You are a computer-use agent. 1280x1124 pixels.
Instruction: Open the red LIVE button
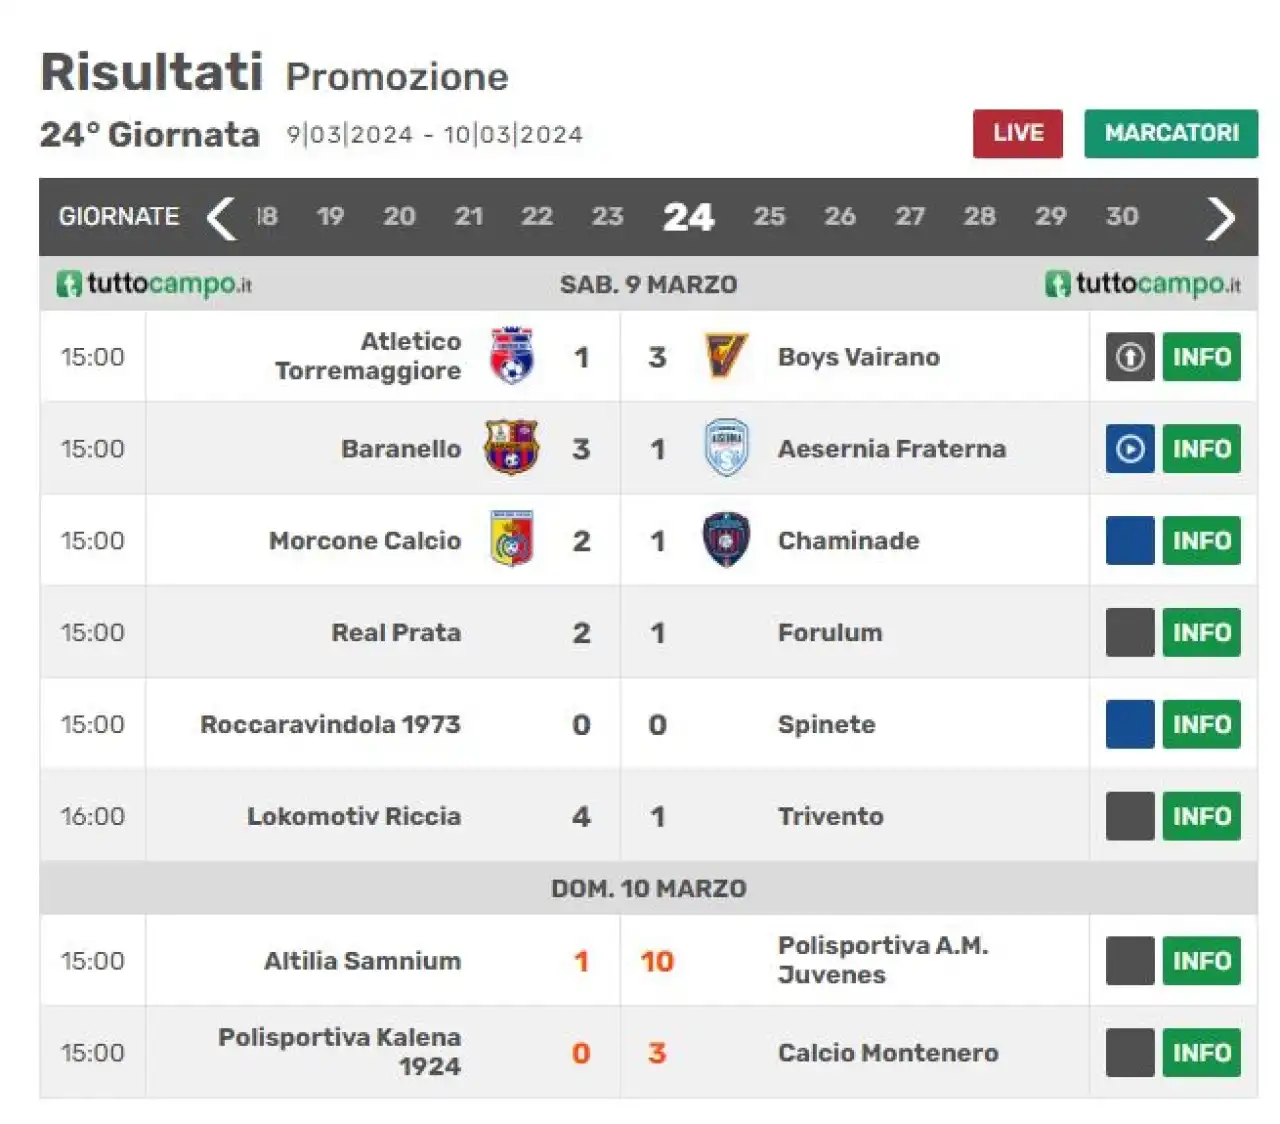(1018, 133)
